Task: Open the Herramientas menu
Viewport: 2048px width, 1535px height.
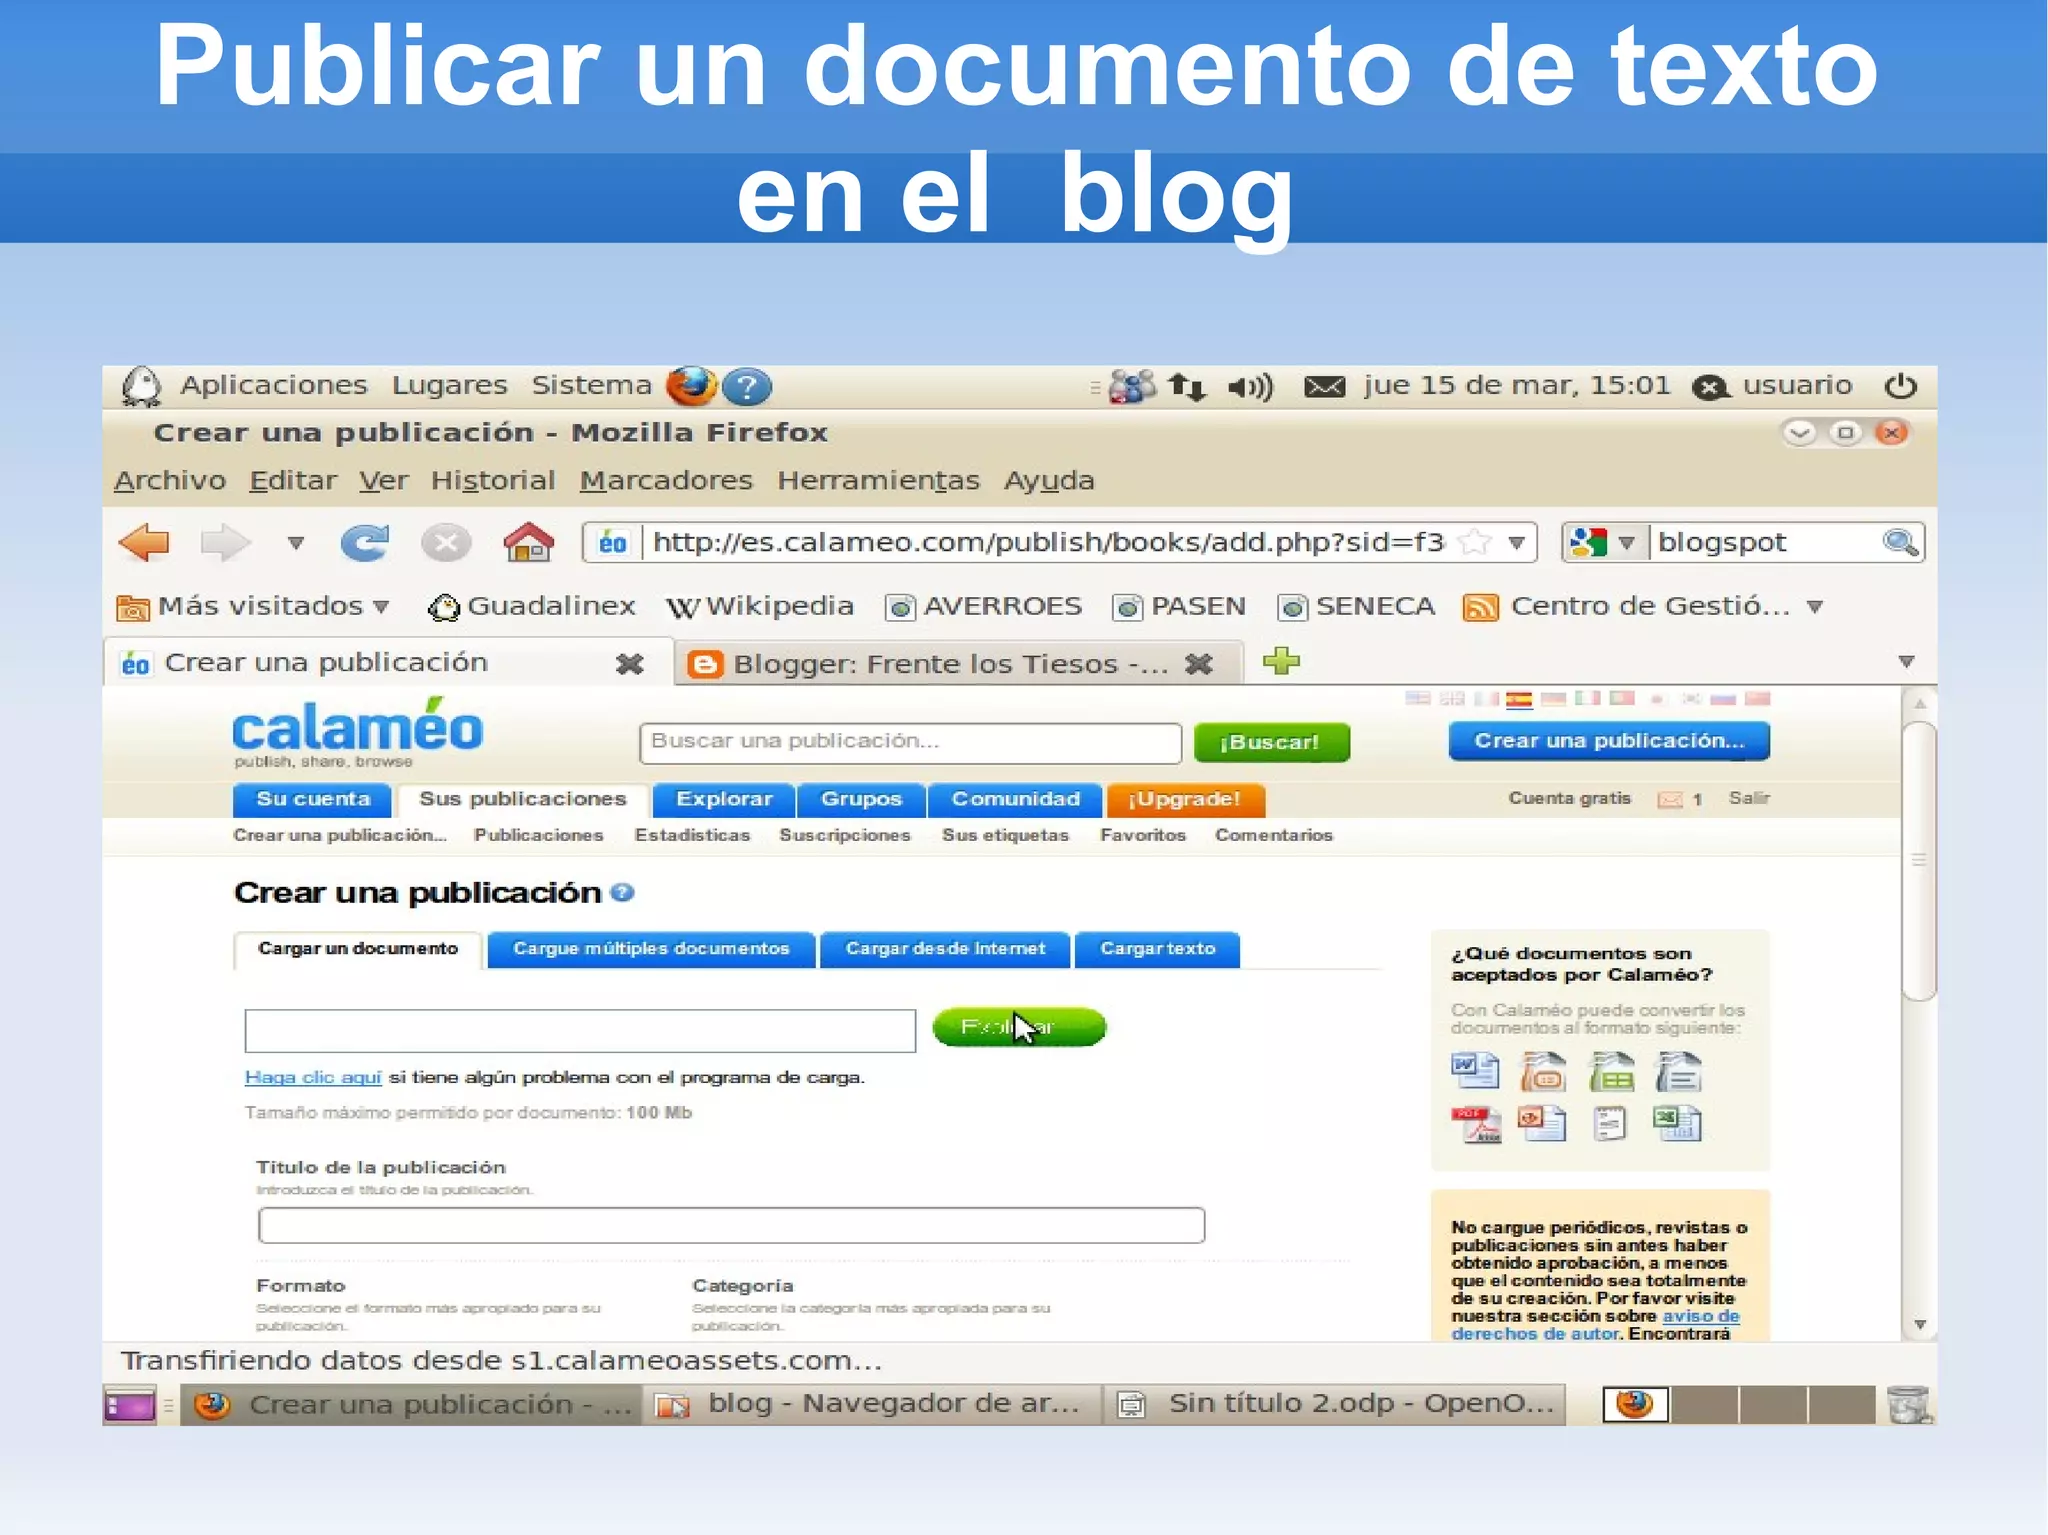Action: pos(878,481)
